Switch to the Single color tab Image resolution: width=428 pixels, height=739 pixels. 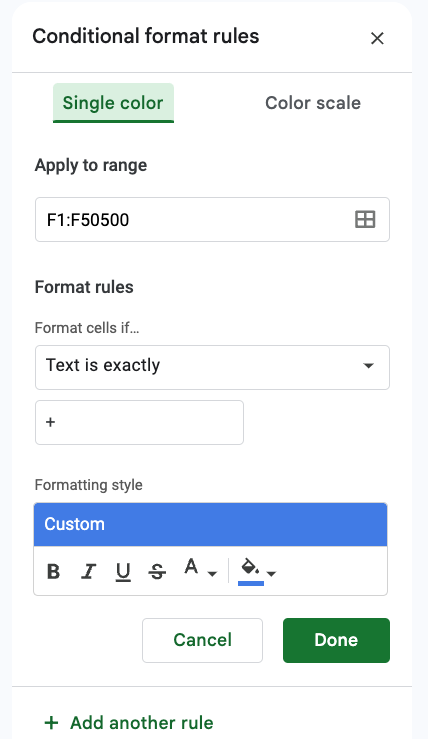[113, 103]
